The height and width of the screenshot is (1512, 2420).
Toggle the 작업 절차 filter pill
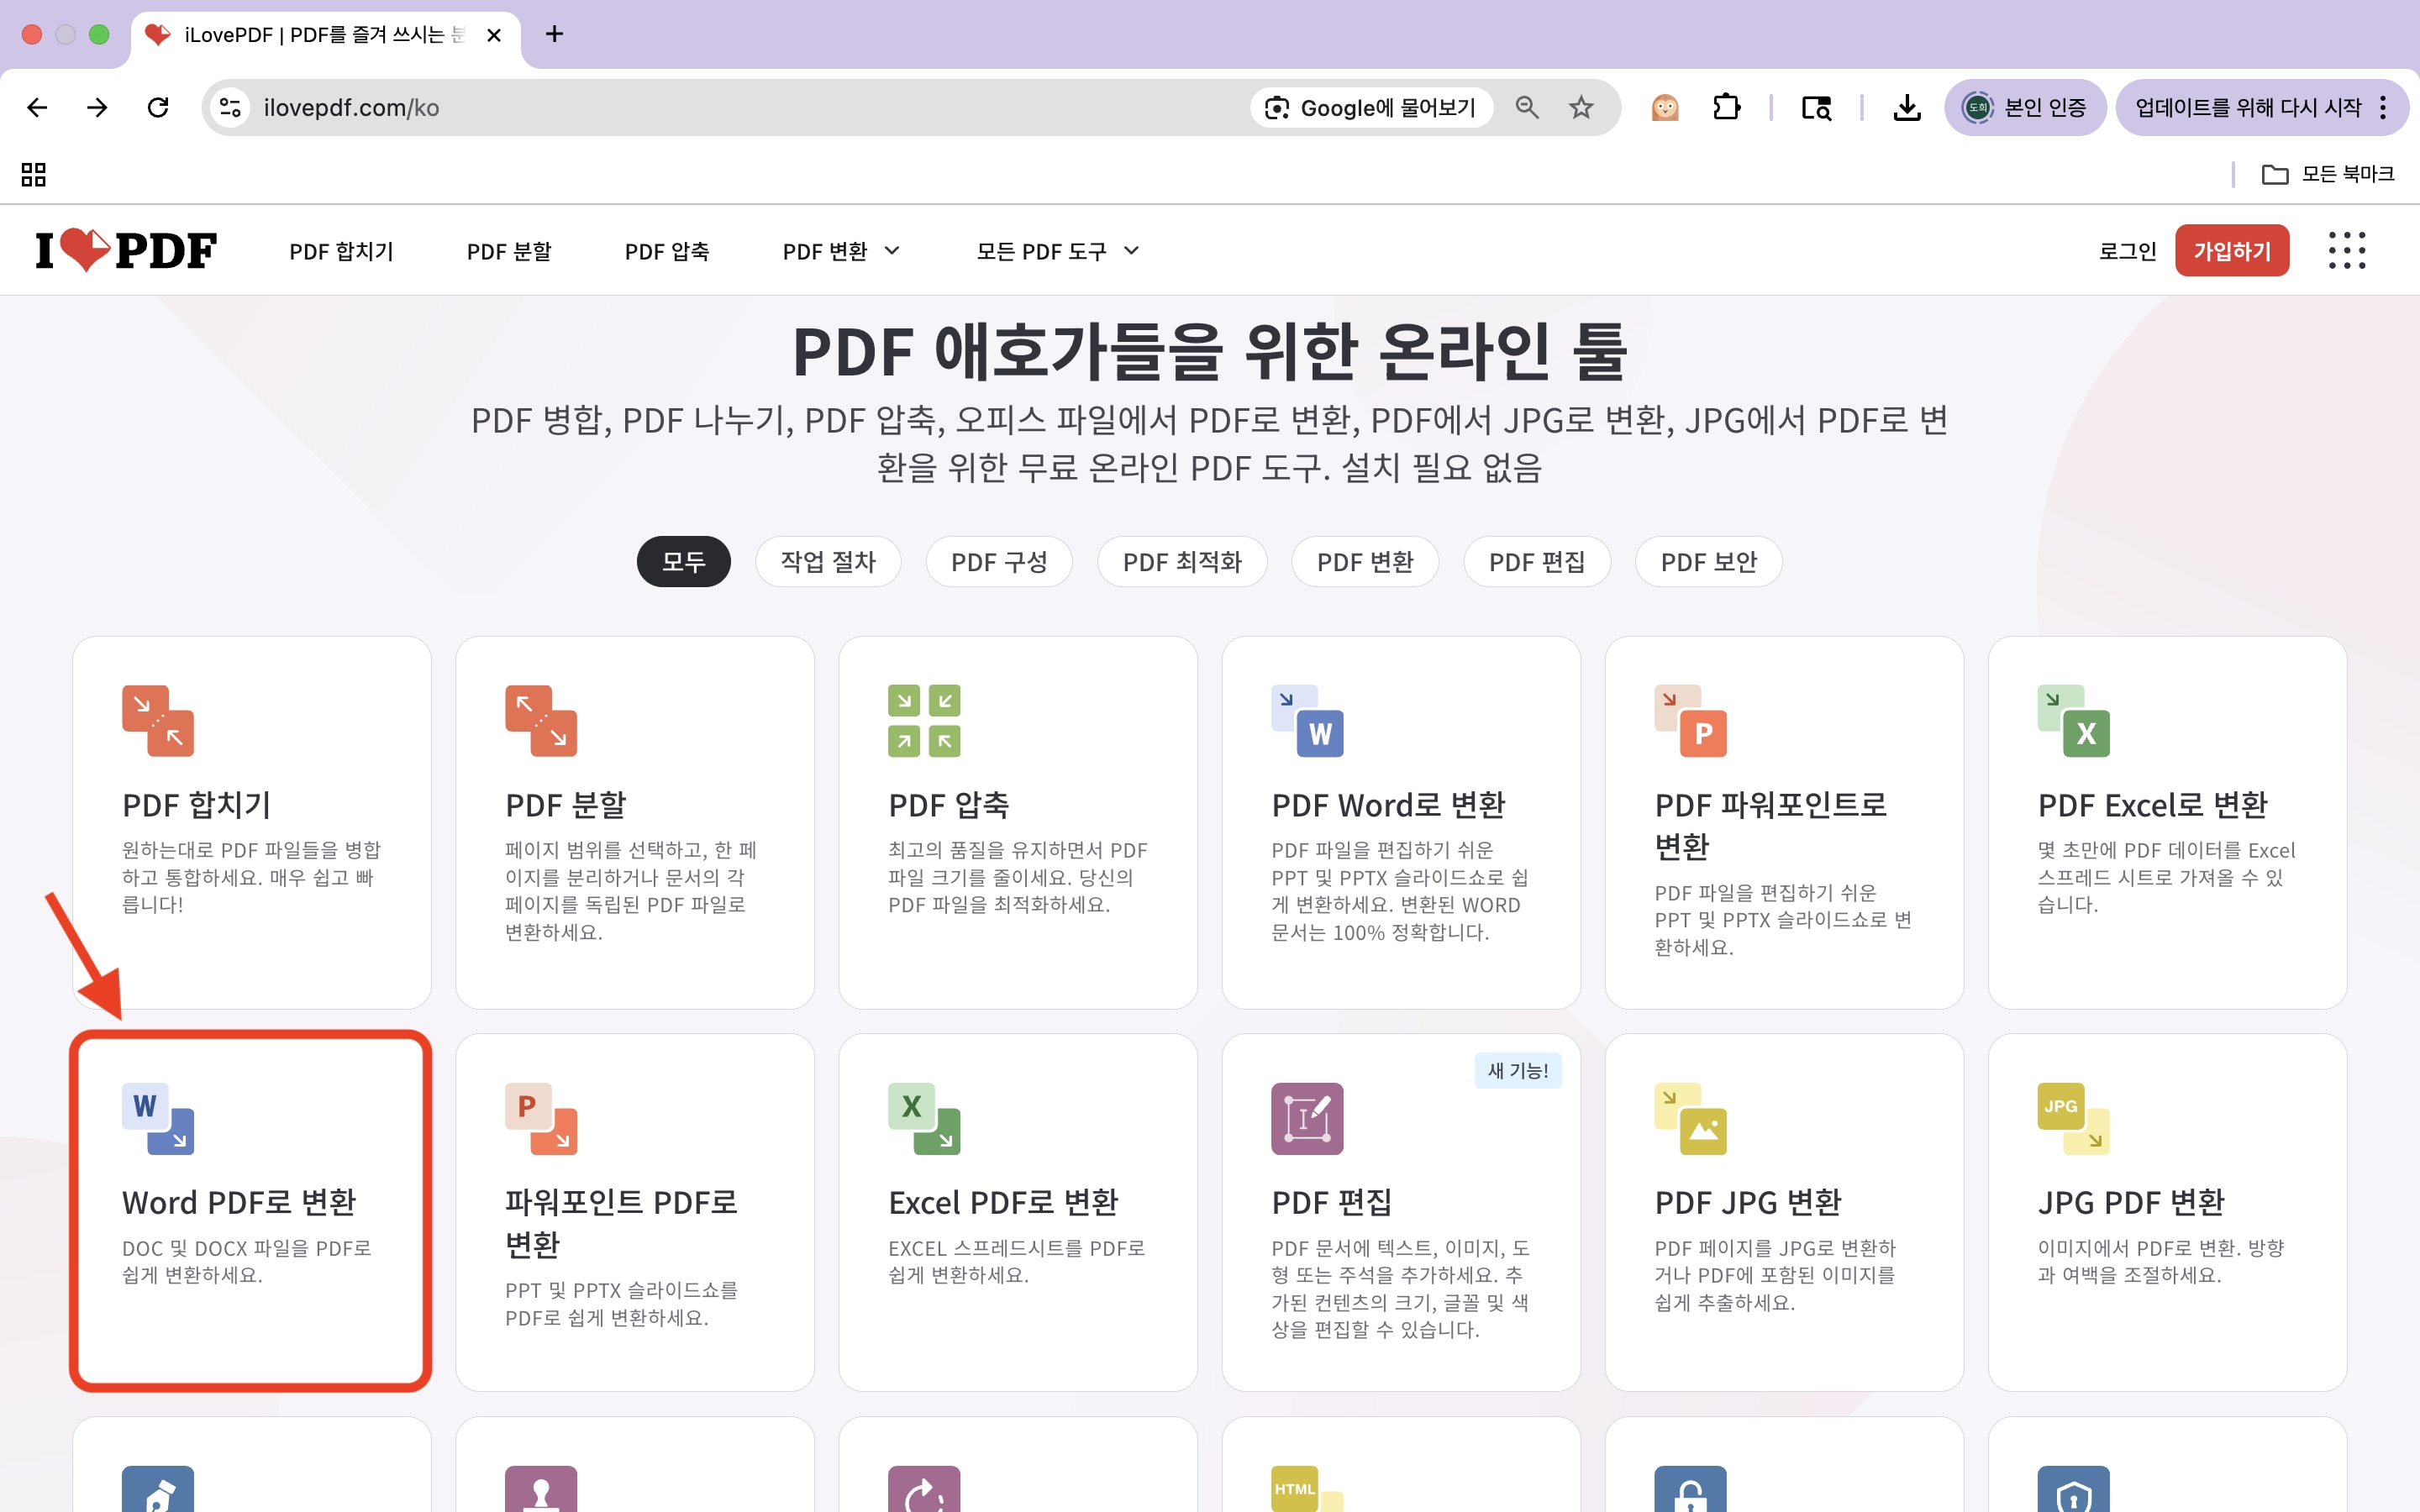pos(828,562)
